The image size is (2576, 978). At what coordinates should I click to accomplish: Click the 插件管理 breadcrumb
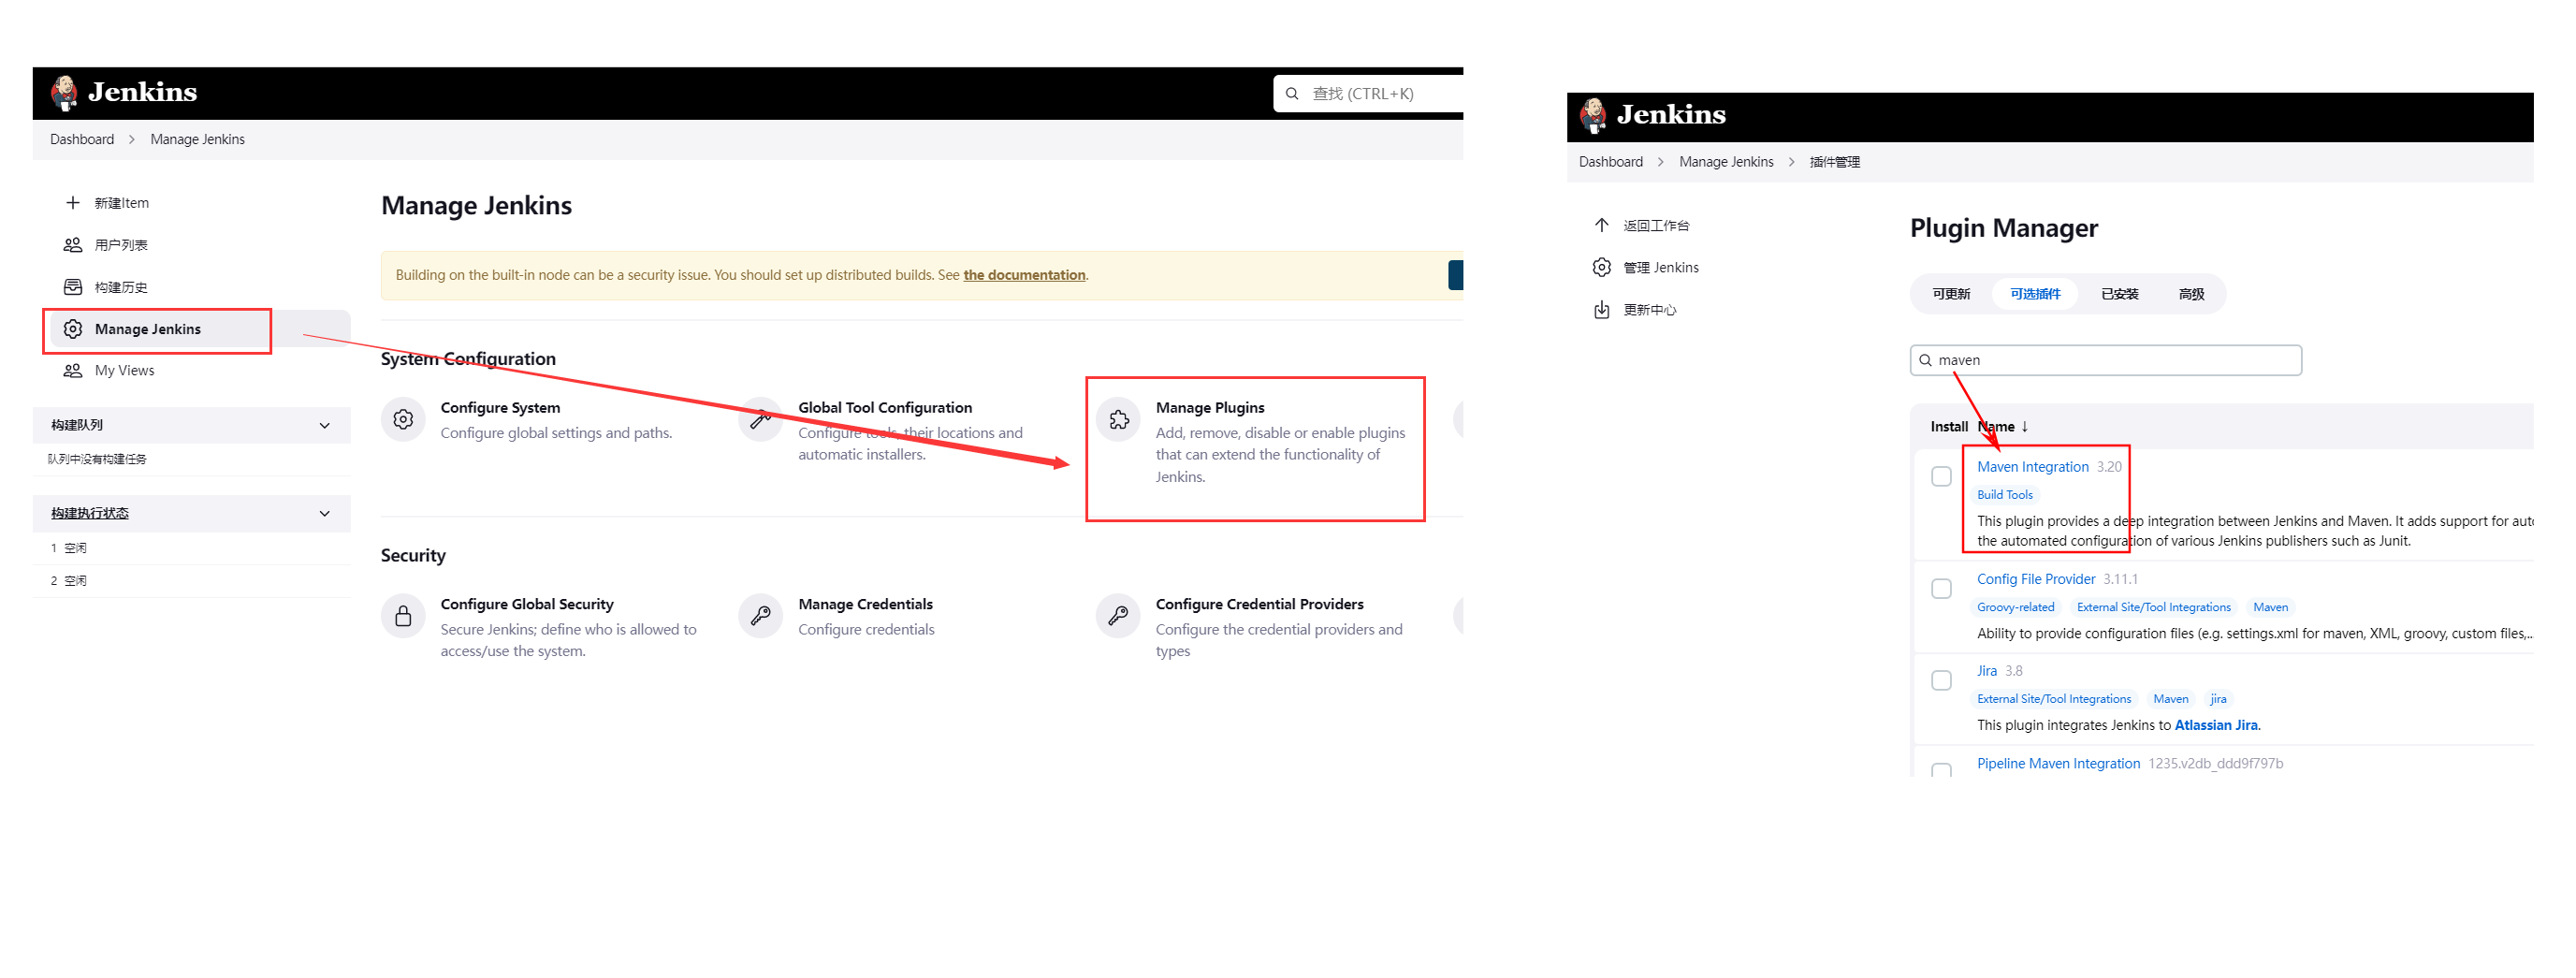point(1835,162)
